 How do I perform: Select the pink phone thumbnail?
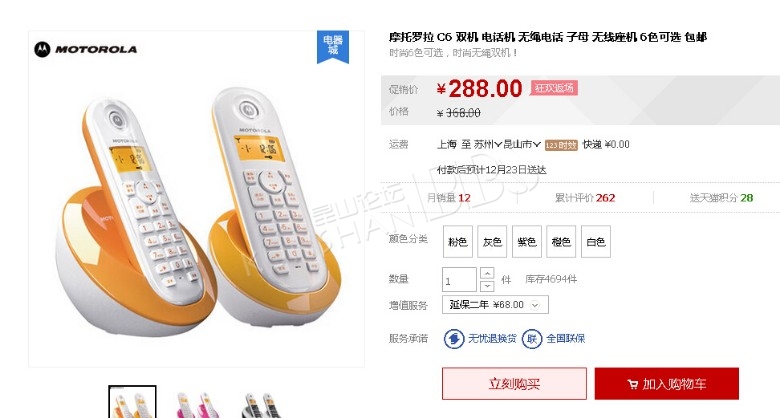pos(200,403)
